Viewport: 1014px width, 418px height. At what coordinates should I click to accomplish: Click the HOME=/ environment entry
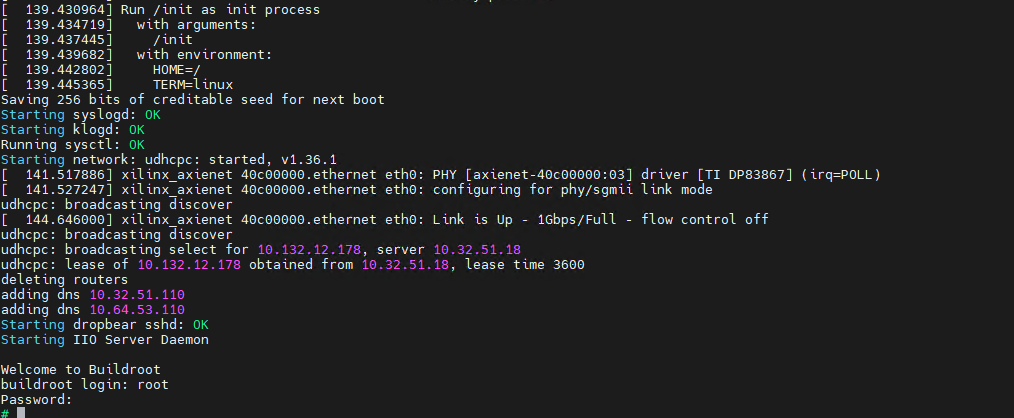(176, 69)
